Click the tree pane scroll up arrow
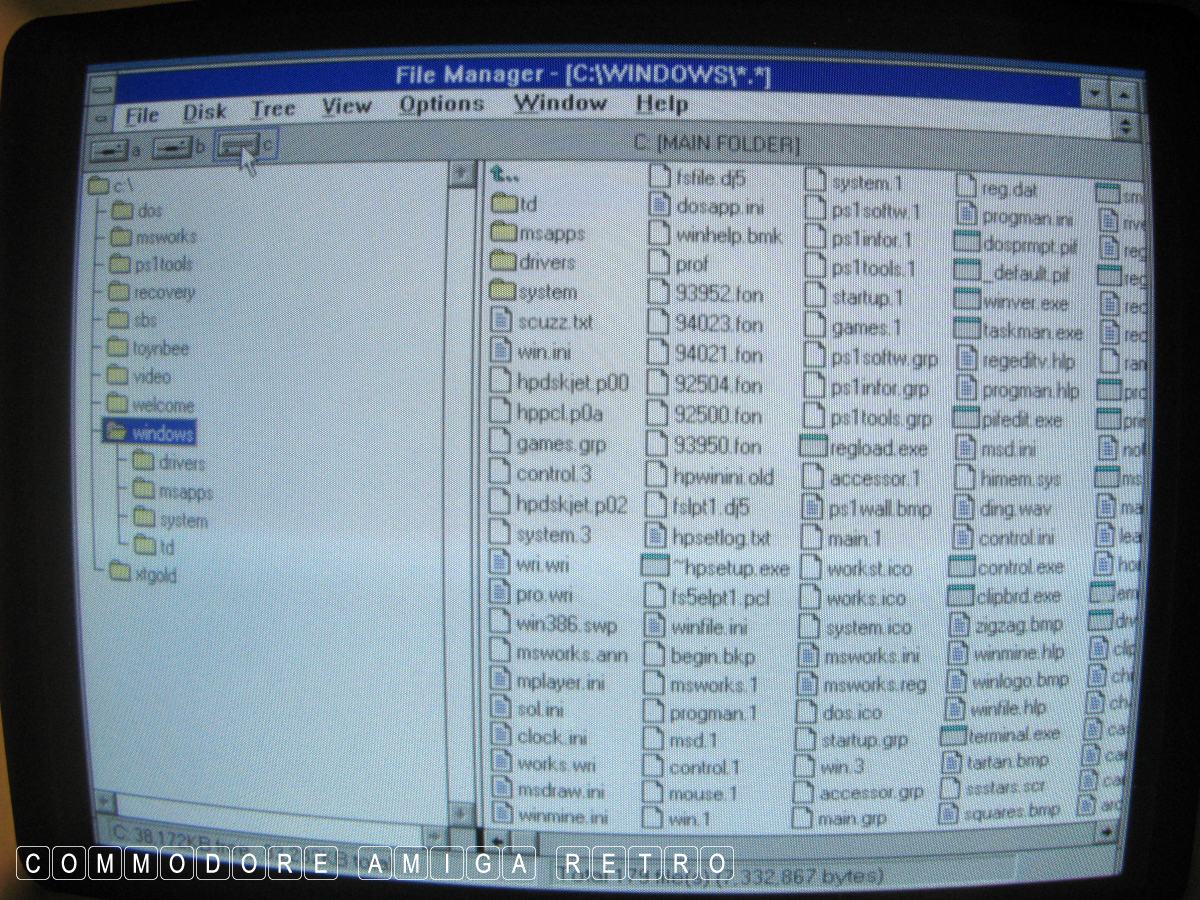The image size is (1200, 900). (461, 174)
